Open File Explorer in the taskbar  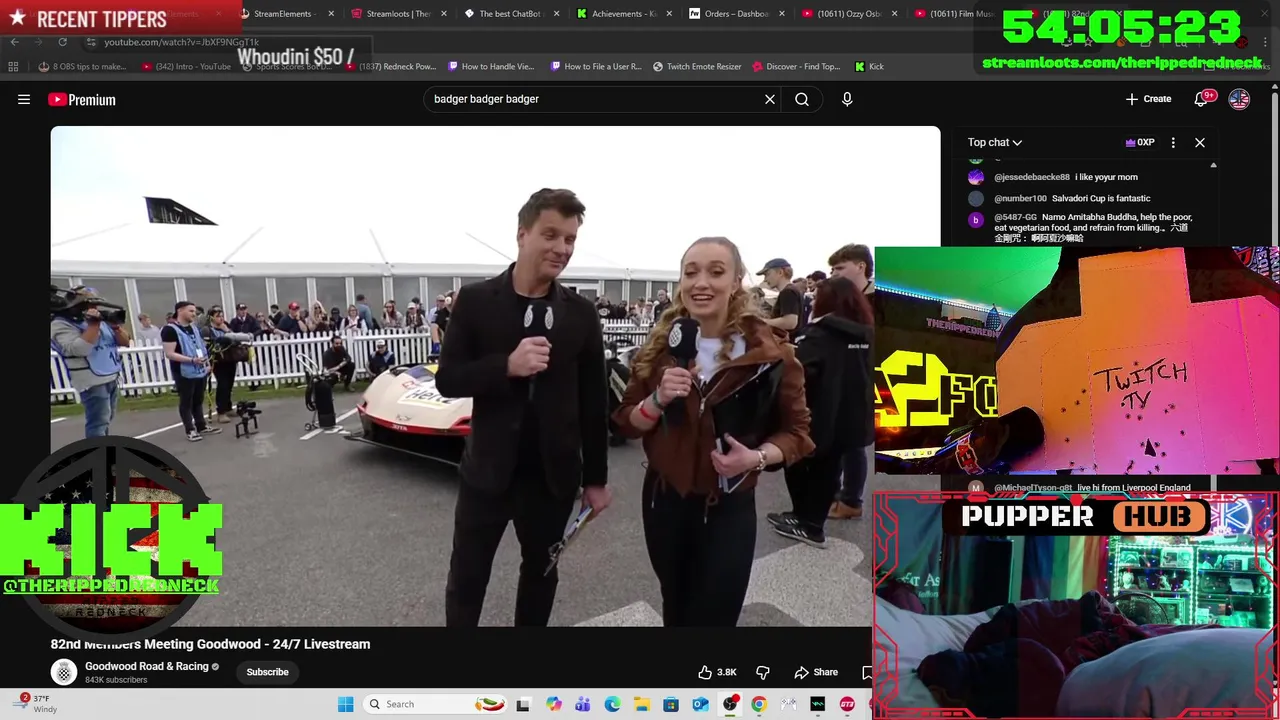641,704
